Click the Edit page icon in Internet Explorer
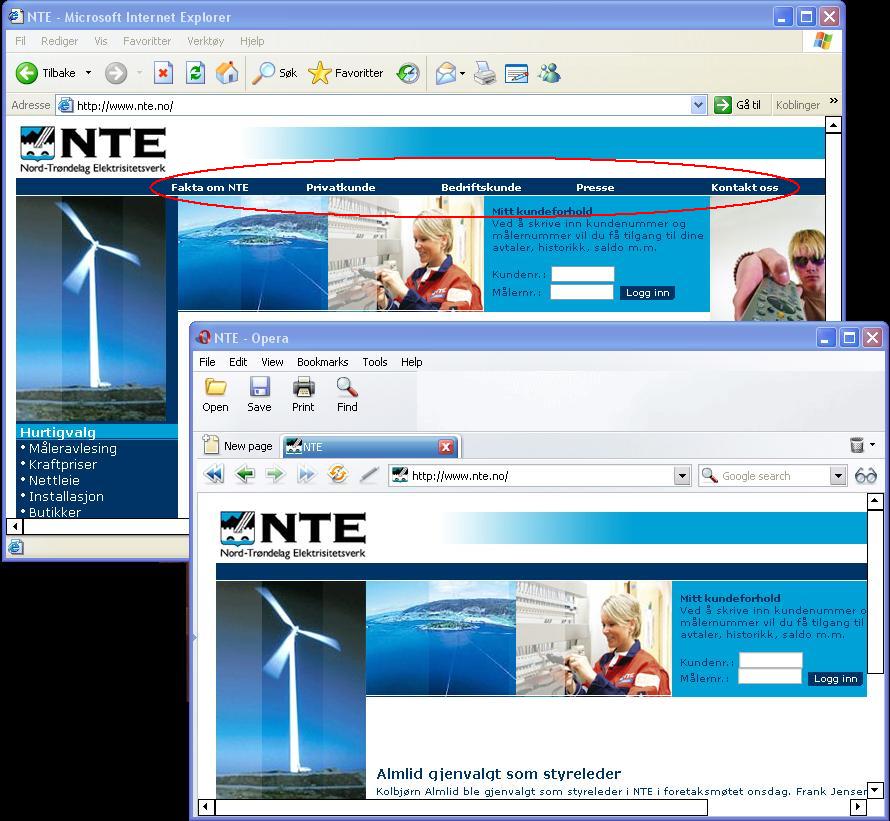 [517, 74]
